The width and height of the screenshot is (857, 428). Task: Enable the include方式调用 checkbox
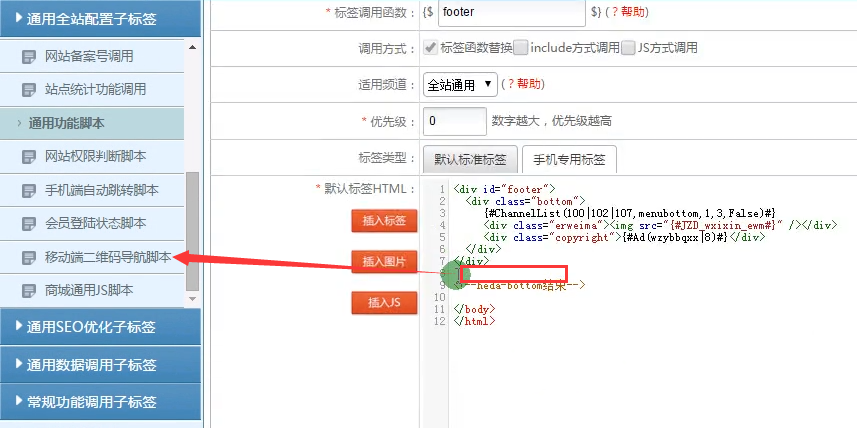coord(521,47)
